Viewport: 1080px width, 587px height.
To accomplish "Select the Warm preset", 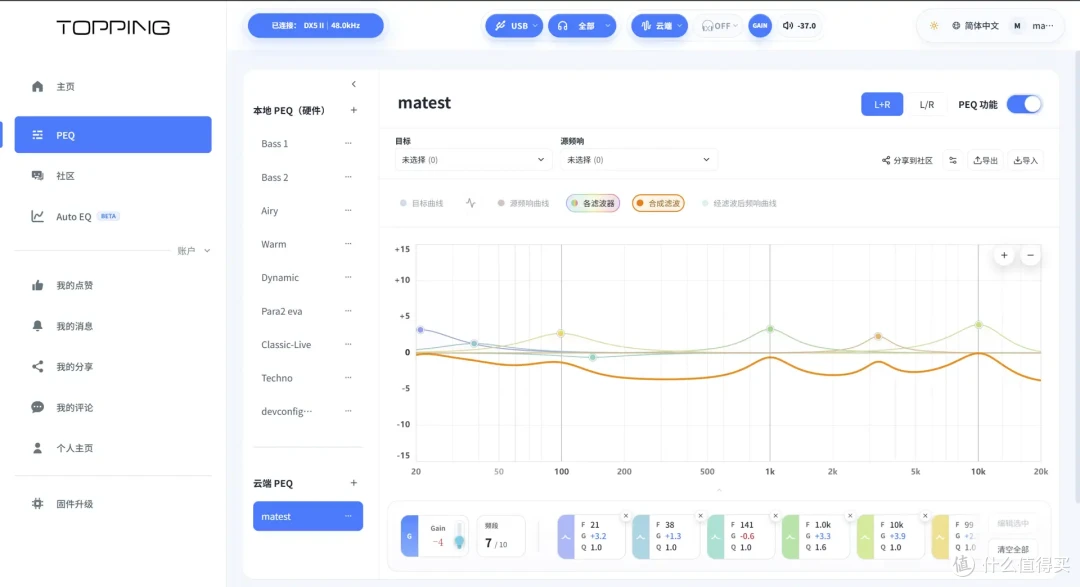I will tap(273, 244).
